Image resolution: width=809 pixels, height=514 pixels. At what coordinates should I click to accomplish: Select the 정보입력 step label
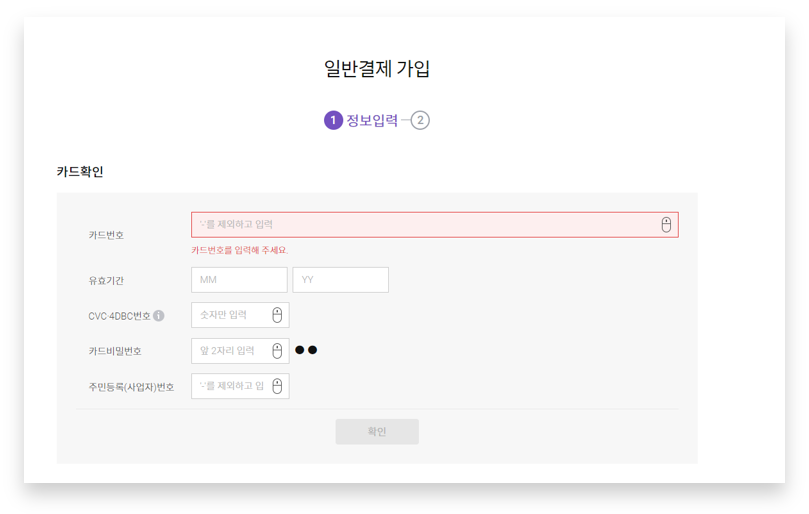point(372,121)
